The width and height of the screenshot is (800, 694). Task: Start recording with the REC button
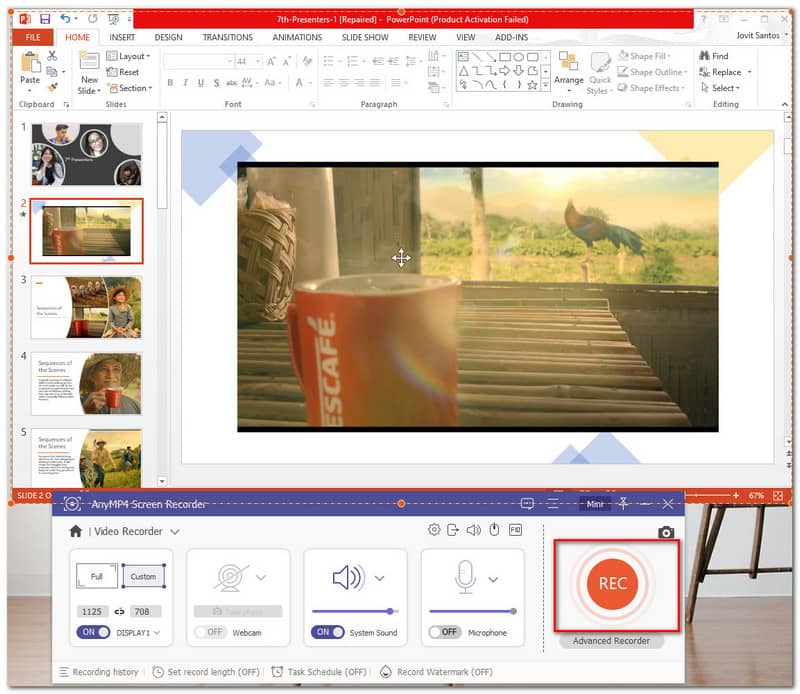[x=612, y=583]
